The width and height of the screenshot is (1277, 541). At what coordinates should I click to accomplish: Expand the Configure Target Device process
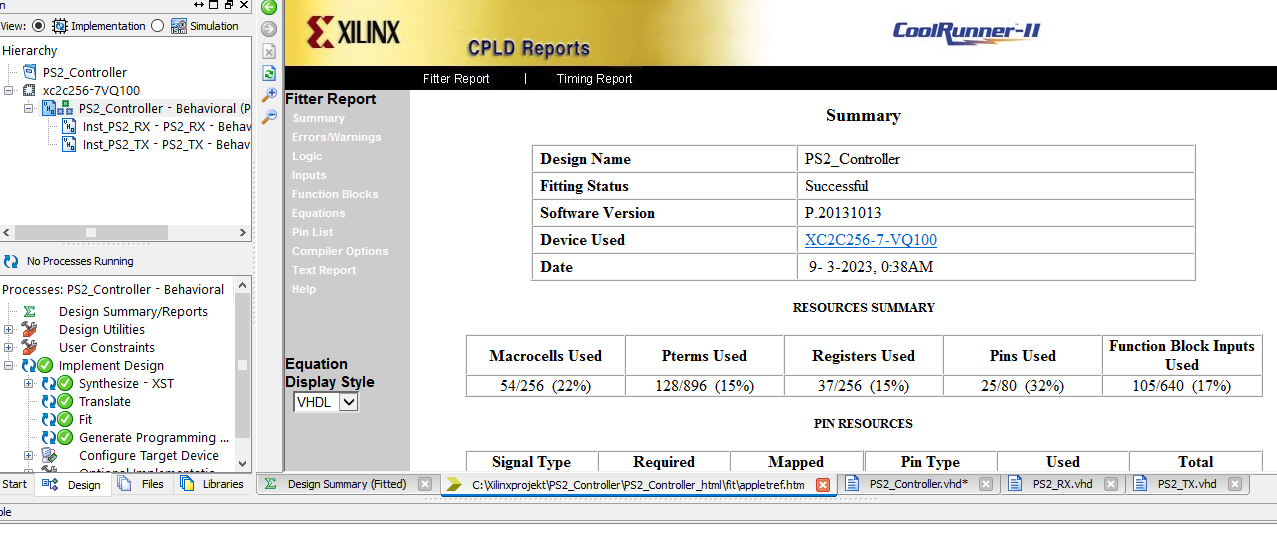(x=29, y=456)
